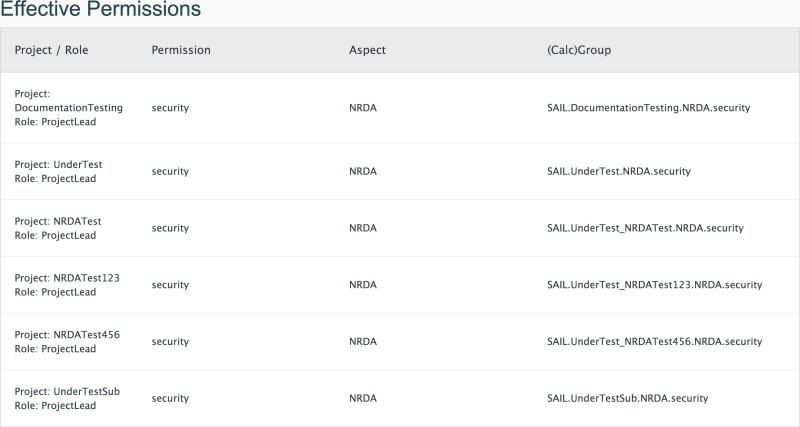Select the Project: NRDATest role cell
Image resolution: width=800 pixels, height=427 pixels.
pos(58,228)
